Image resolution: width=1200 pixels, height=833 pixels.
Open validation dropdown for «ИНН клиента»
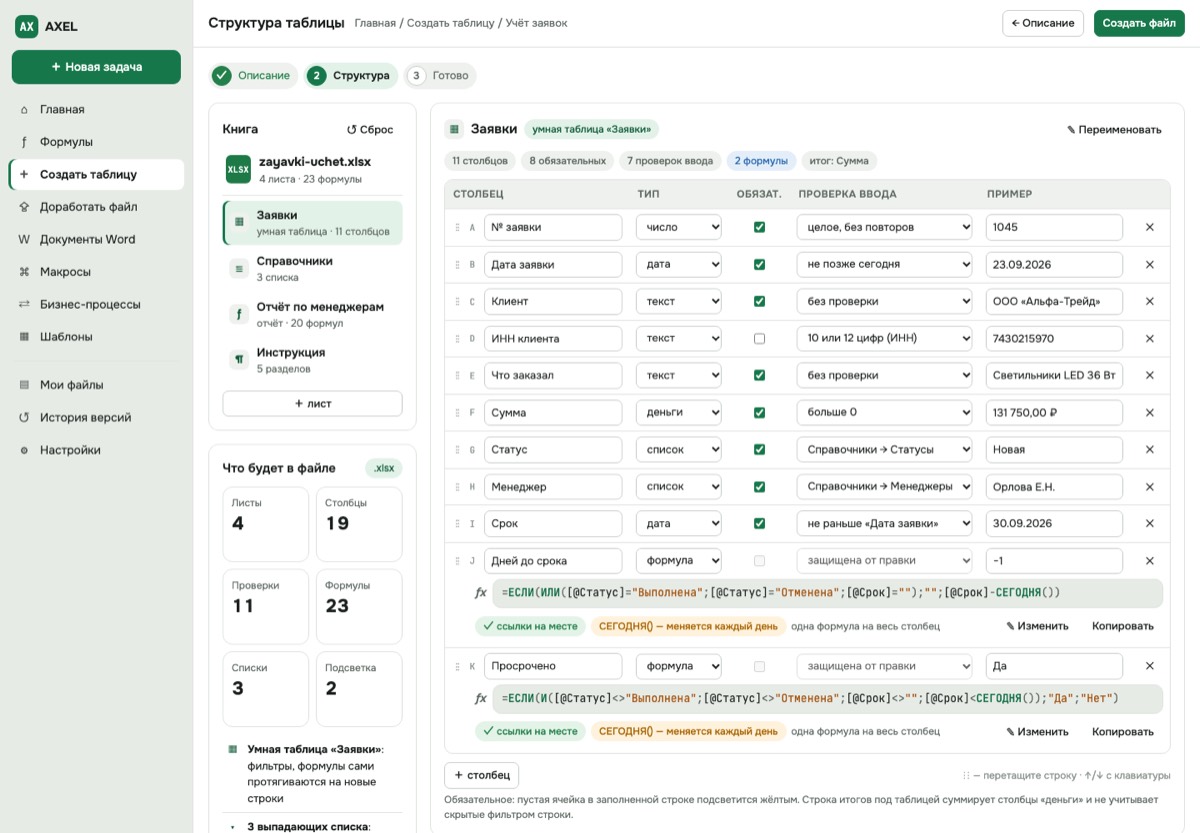click(x=885, y=338)
